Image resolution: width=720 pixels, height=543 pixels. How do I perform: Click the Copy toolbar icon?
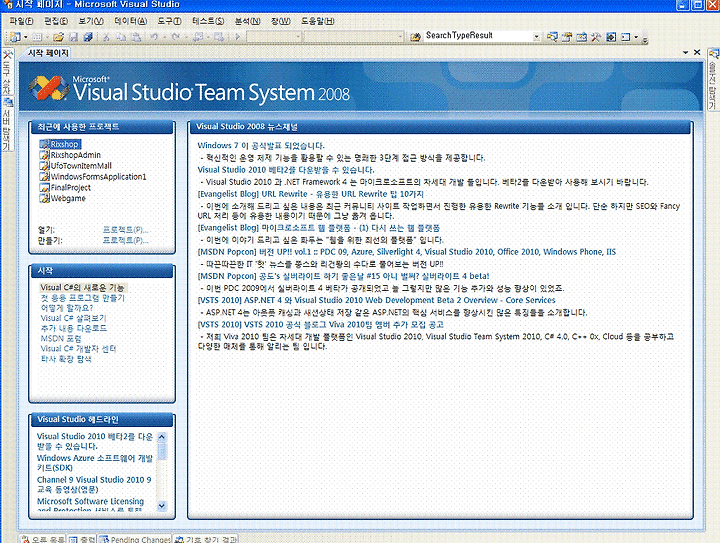(x=121, y=37)
